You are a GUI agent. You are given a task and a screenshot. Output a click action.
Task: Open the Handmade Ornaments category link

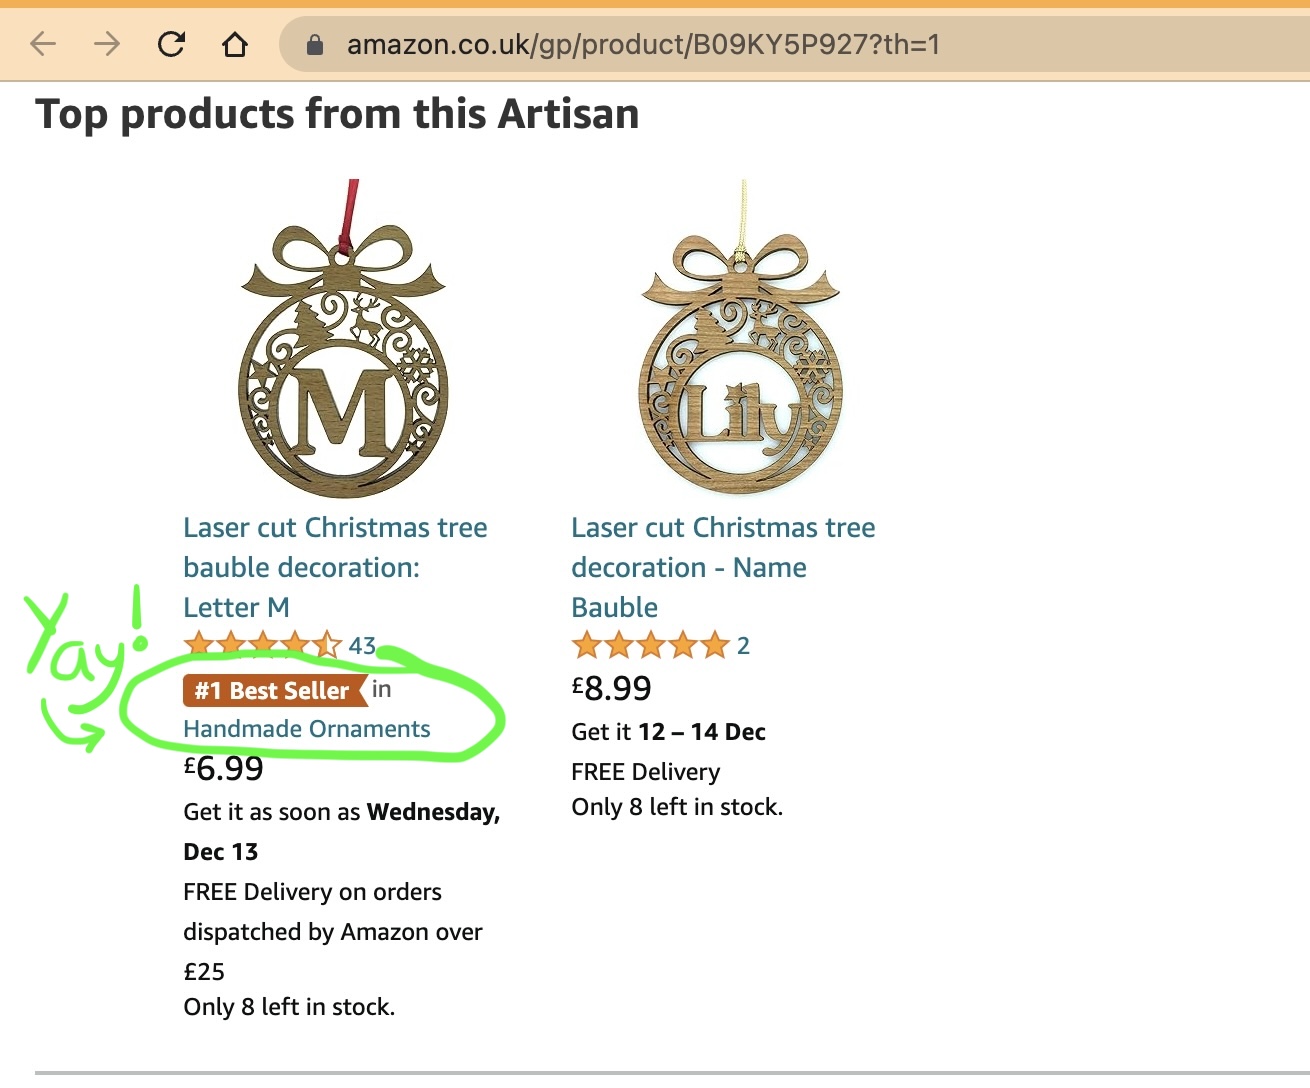[306, 729]
